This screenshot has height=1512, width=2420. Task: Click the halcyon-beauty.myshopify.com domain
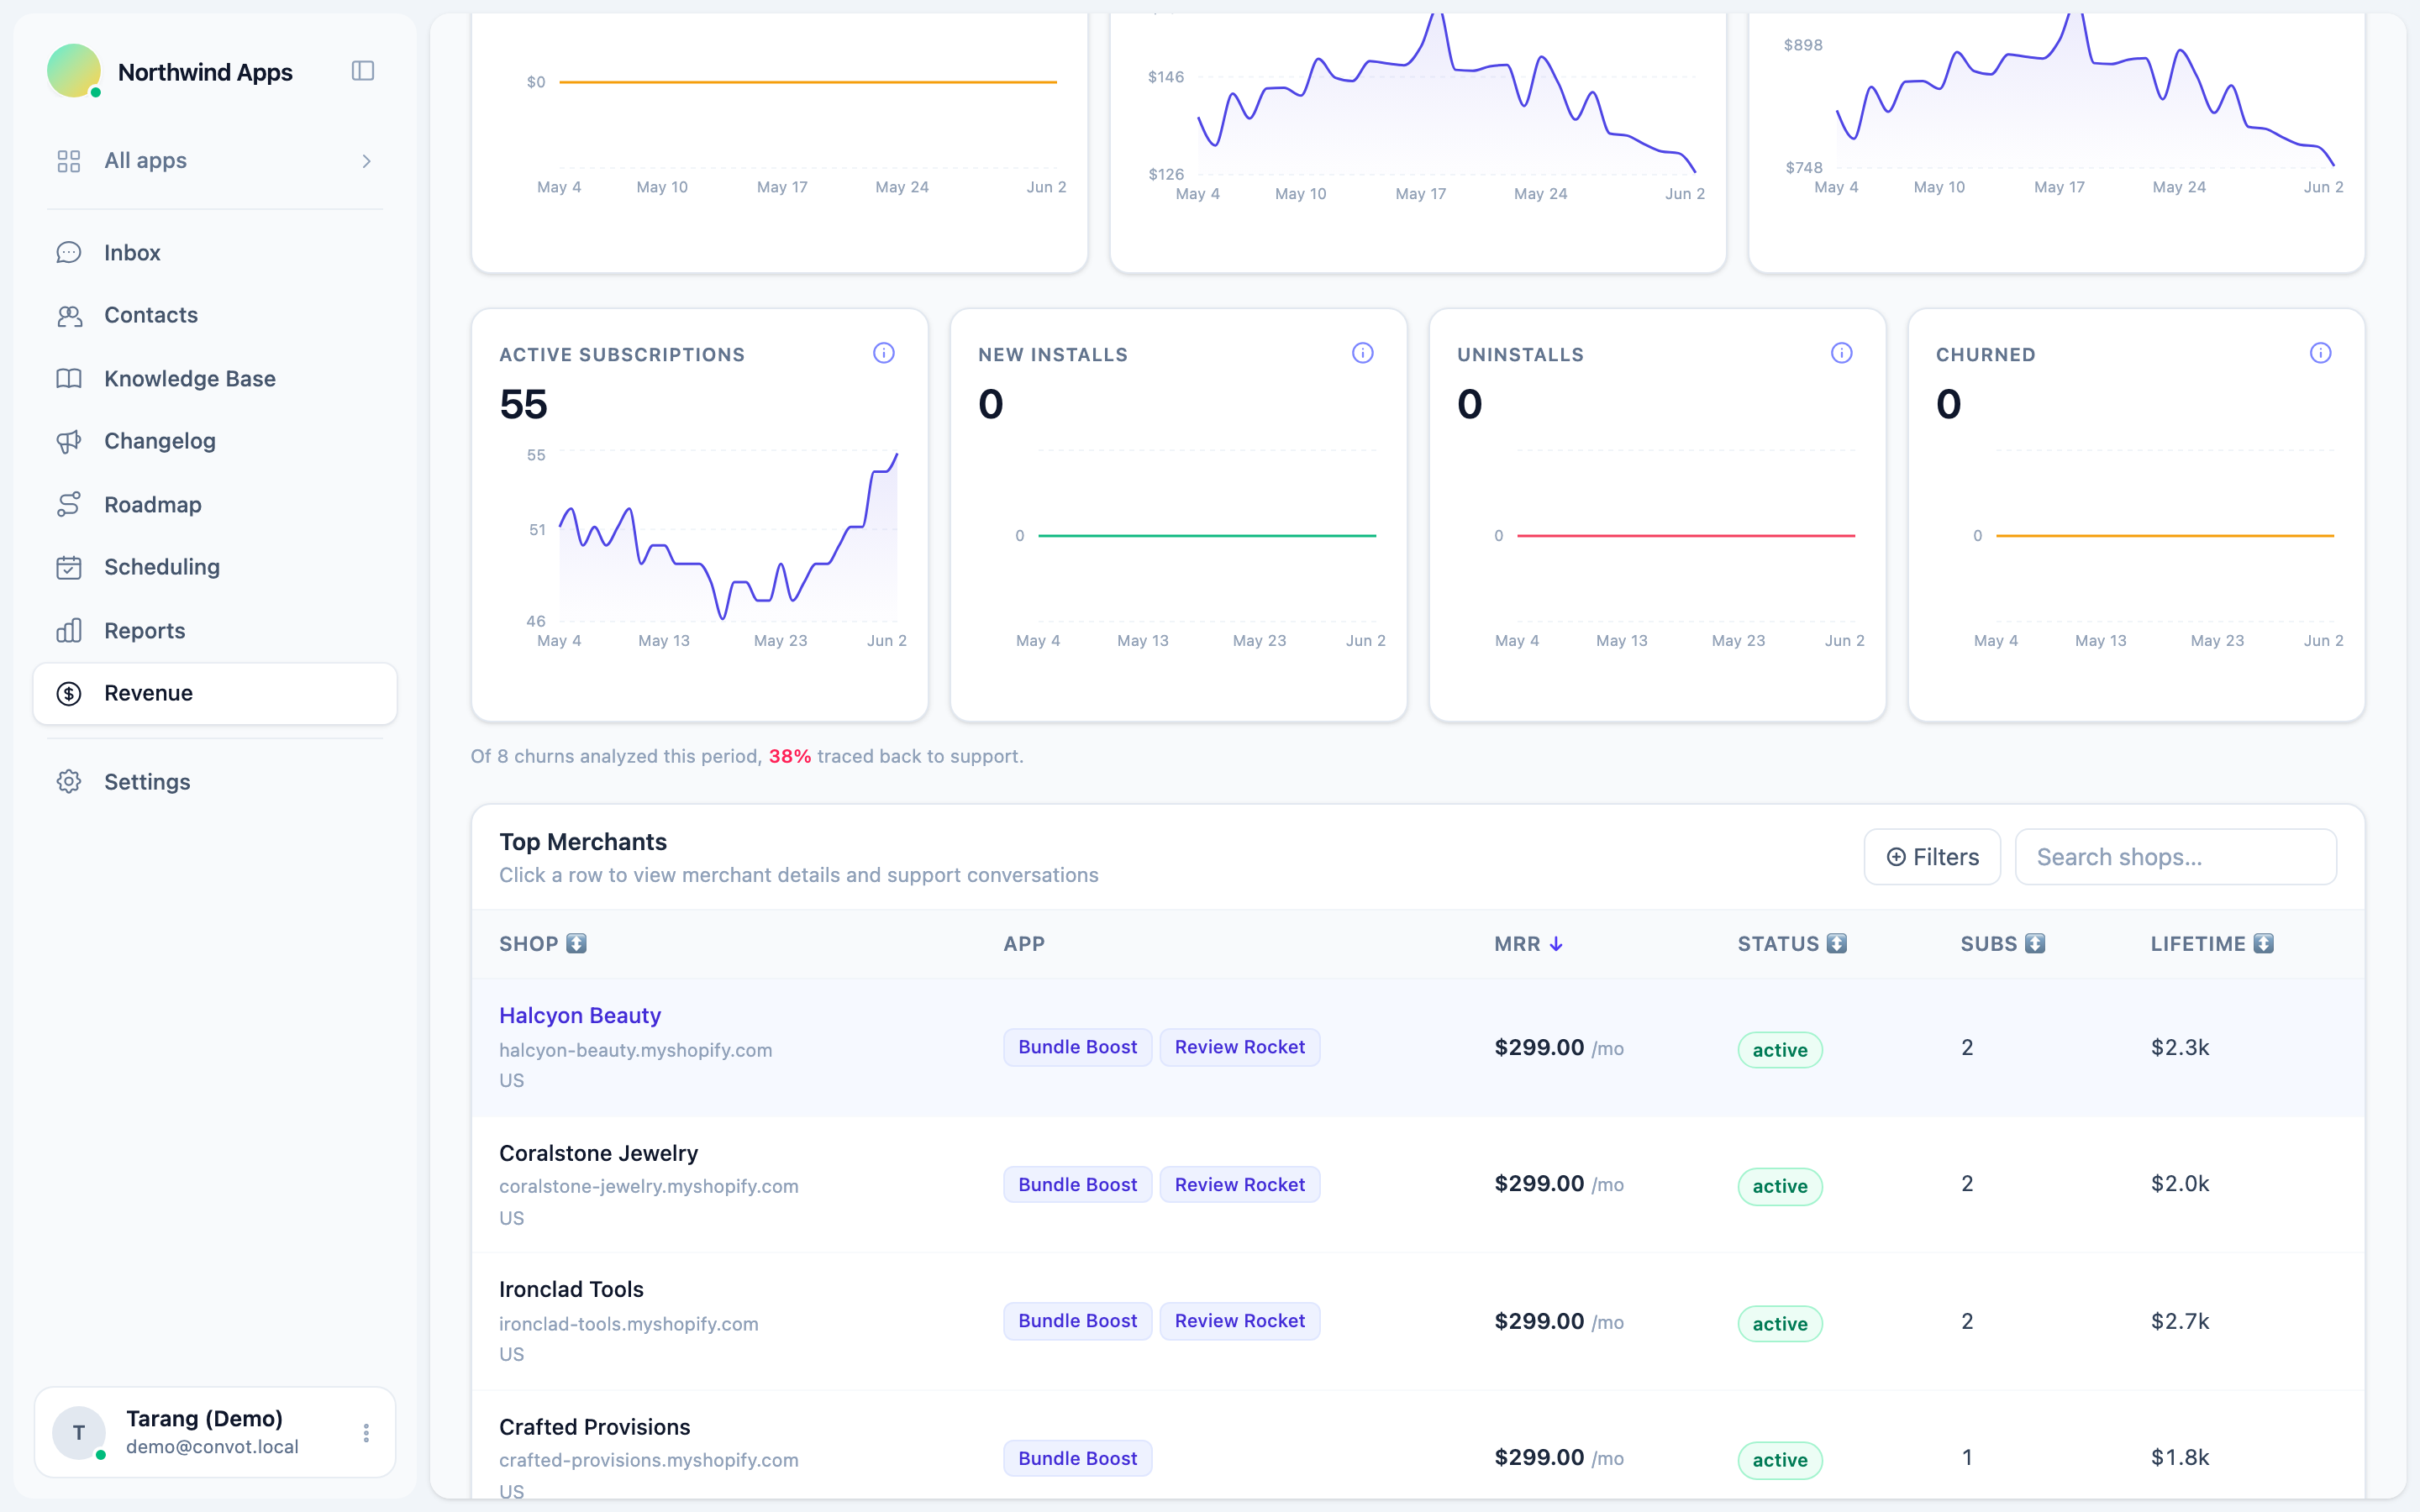tap(636, 1051)
